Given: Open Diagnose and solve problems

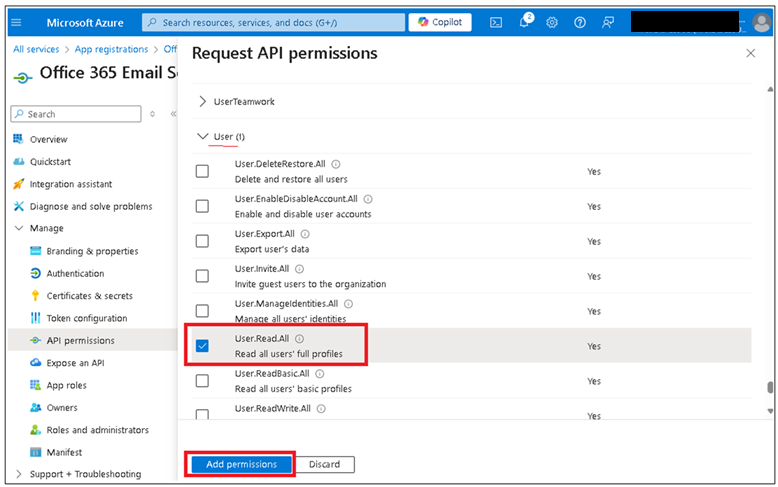Looking at the screenshot, I should (91, 206).
